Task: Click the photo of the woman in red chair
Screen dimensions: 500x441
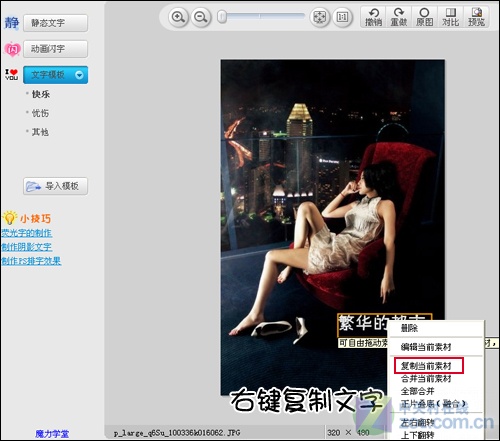Action: tap(332, 227)
